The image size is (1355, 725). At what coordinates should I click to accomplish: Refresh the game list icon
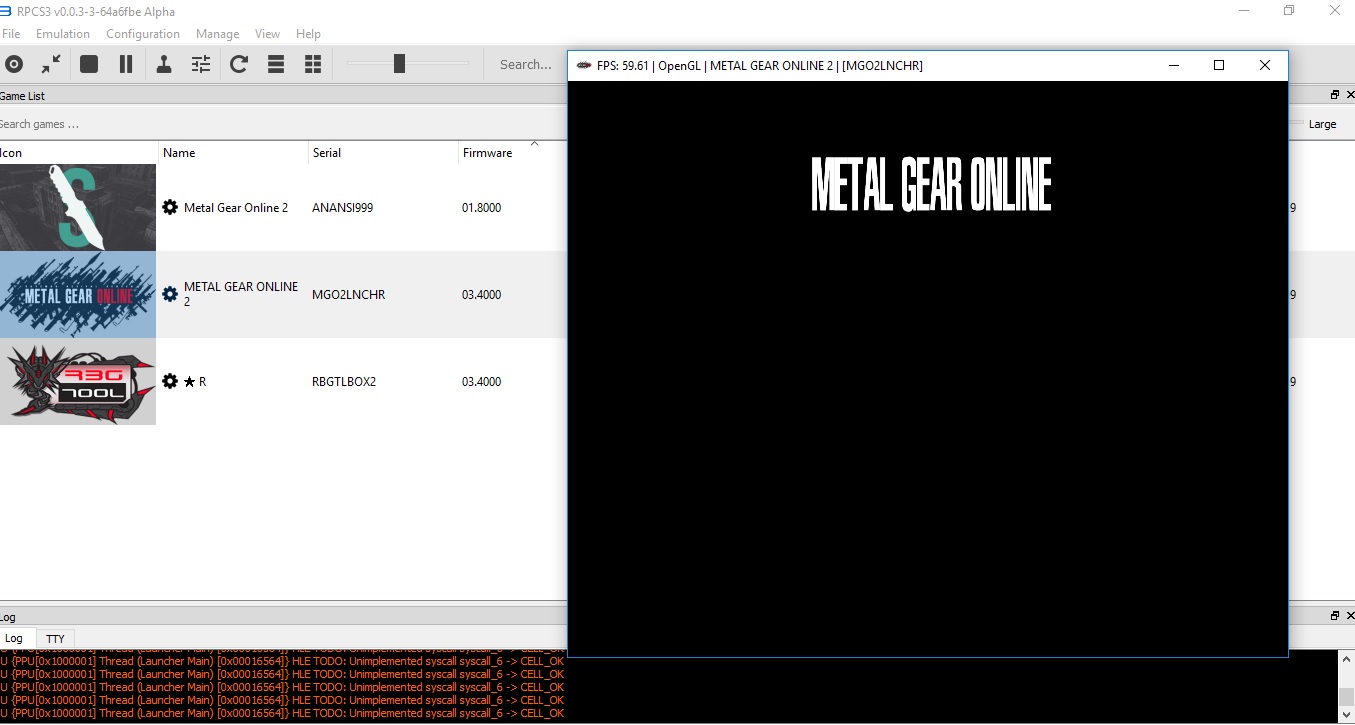pyautogui.click(x=238, y=64)
